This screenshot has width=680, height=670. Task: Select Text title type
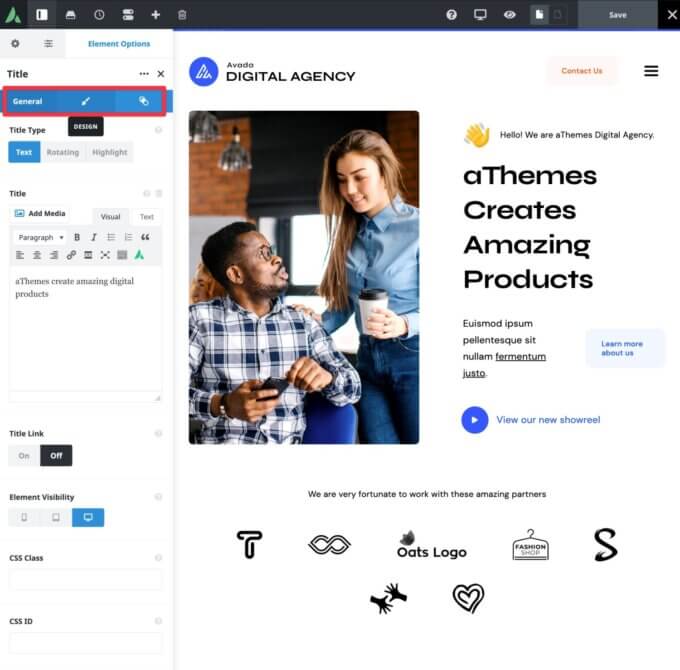pyautogui.click(x=24, y=152)
